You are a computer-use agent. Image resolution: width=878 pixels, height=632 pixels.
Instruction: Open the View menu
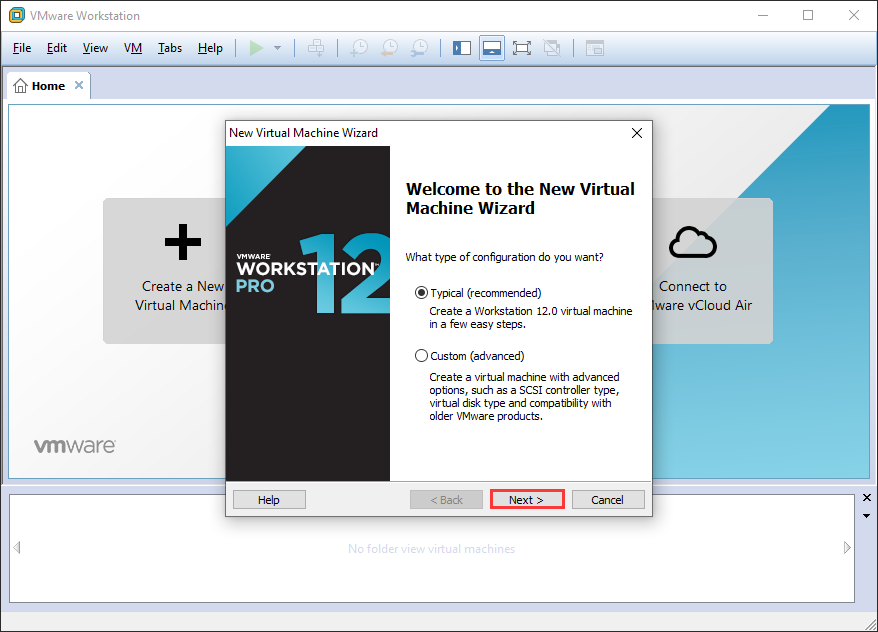coord(95,48)
